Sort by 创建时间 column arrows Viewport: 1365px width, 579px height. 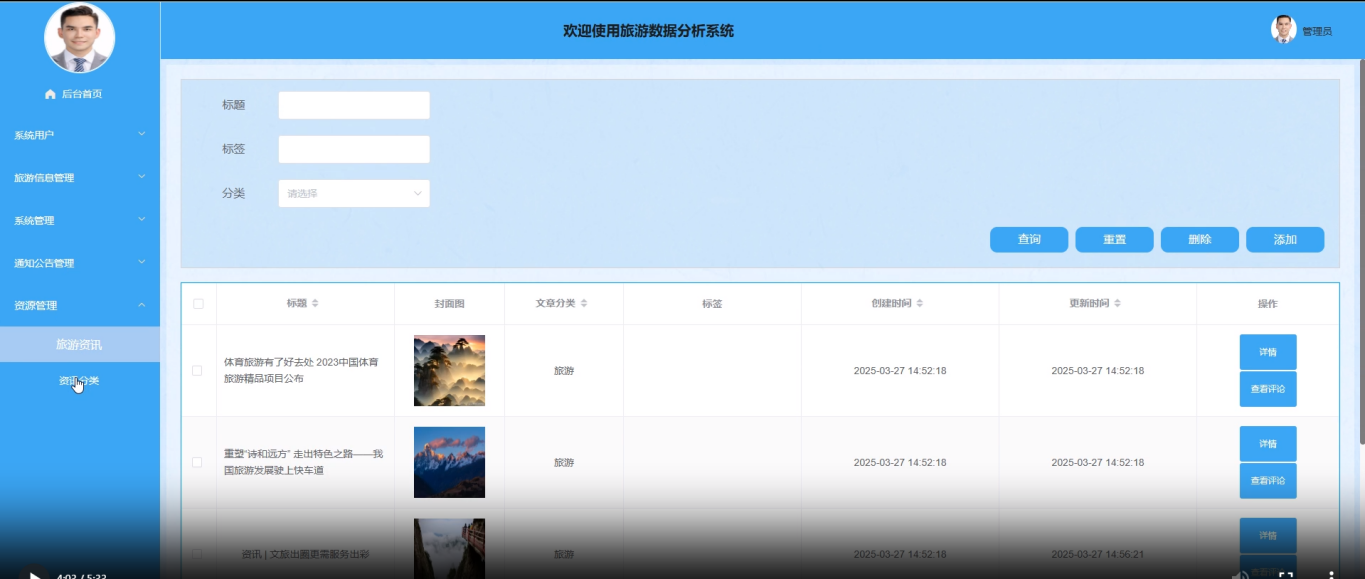920,303
